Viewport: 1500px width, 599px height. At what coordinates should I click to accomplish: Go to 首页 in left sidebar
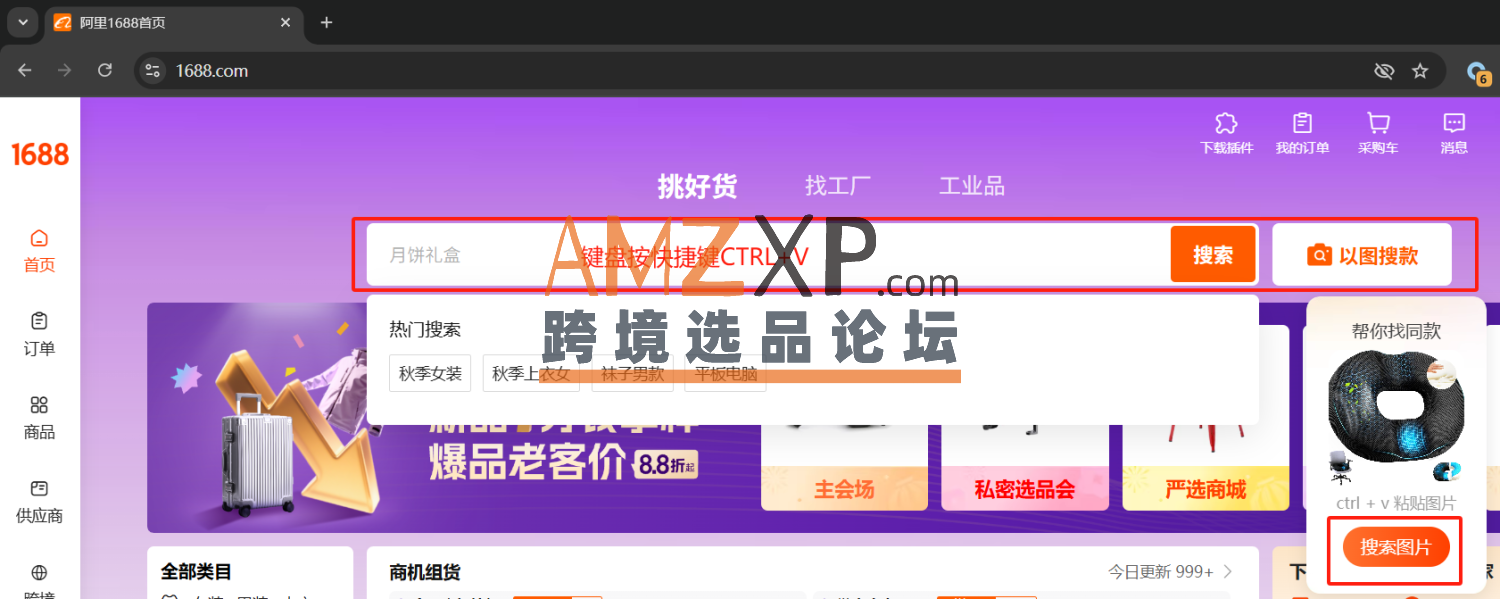tap(39, 250)
